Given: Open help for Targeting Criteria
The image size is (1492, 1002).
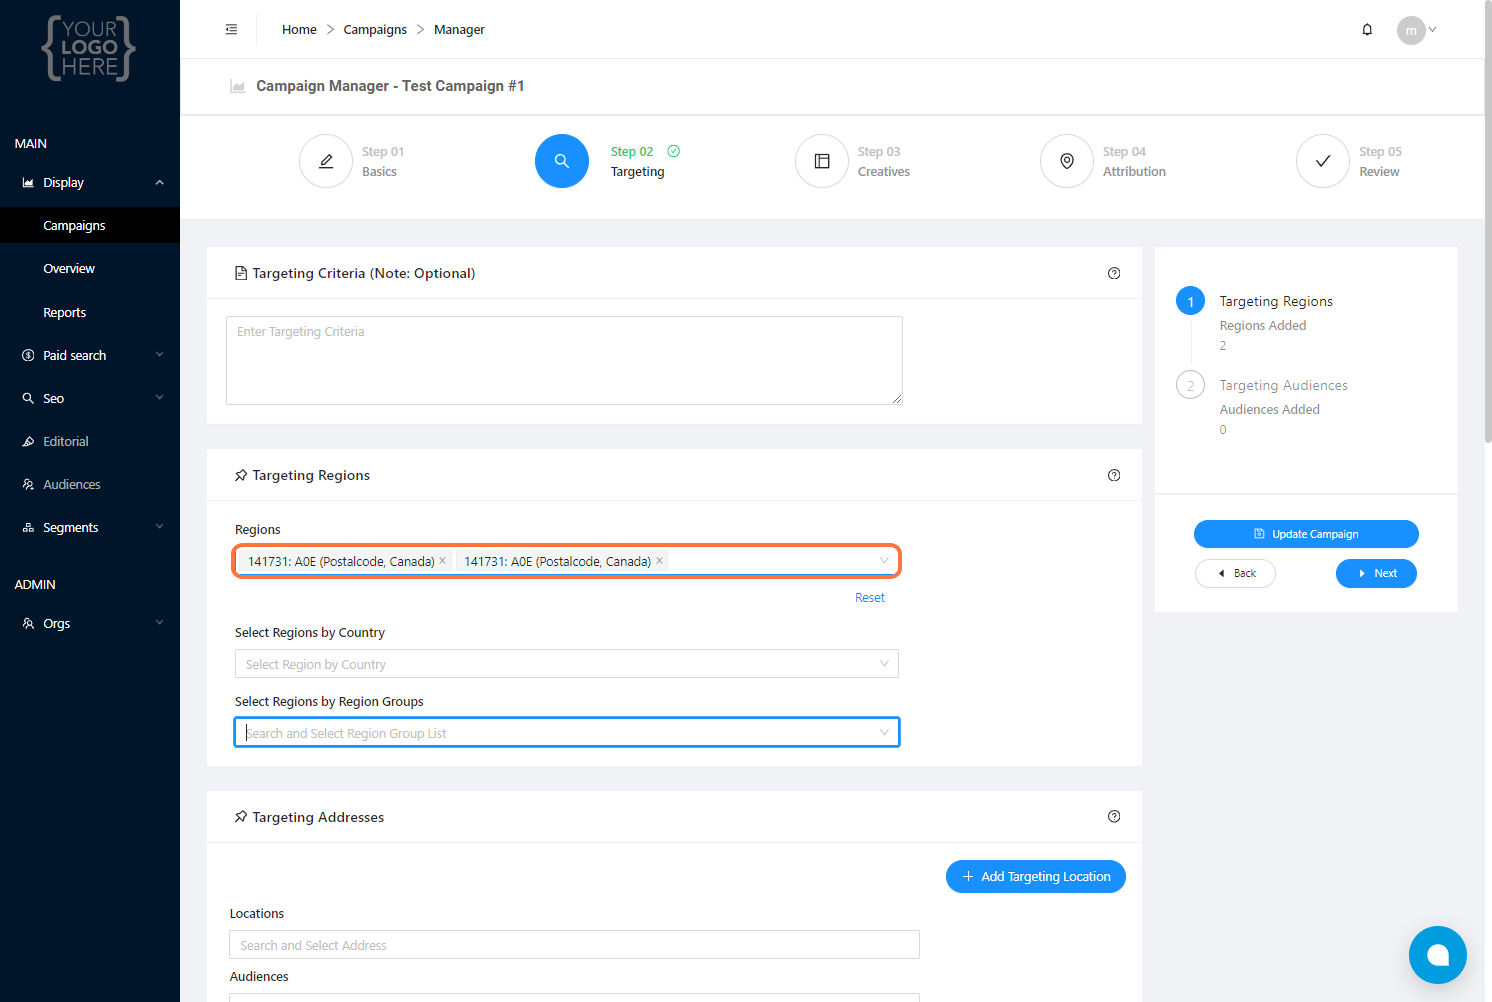Looking at the screenshot, I should pyautogui.click(x=1114, y=273).
